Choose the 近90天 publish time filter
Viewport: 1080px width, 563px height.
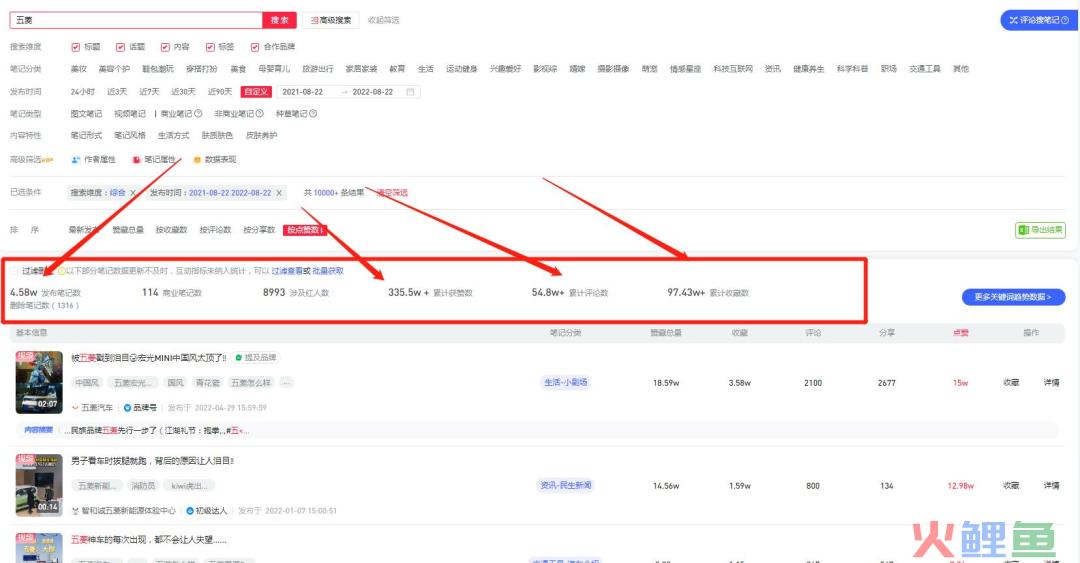tap(220, 92)
